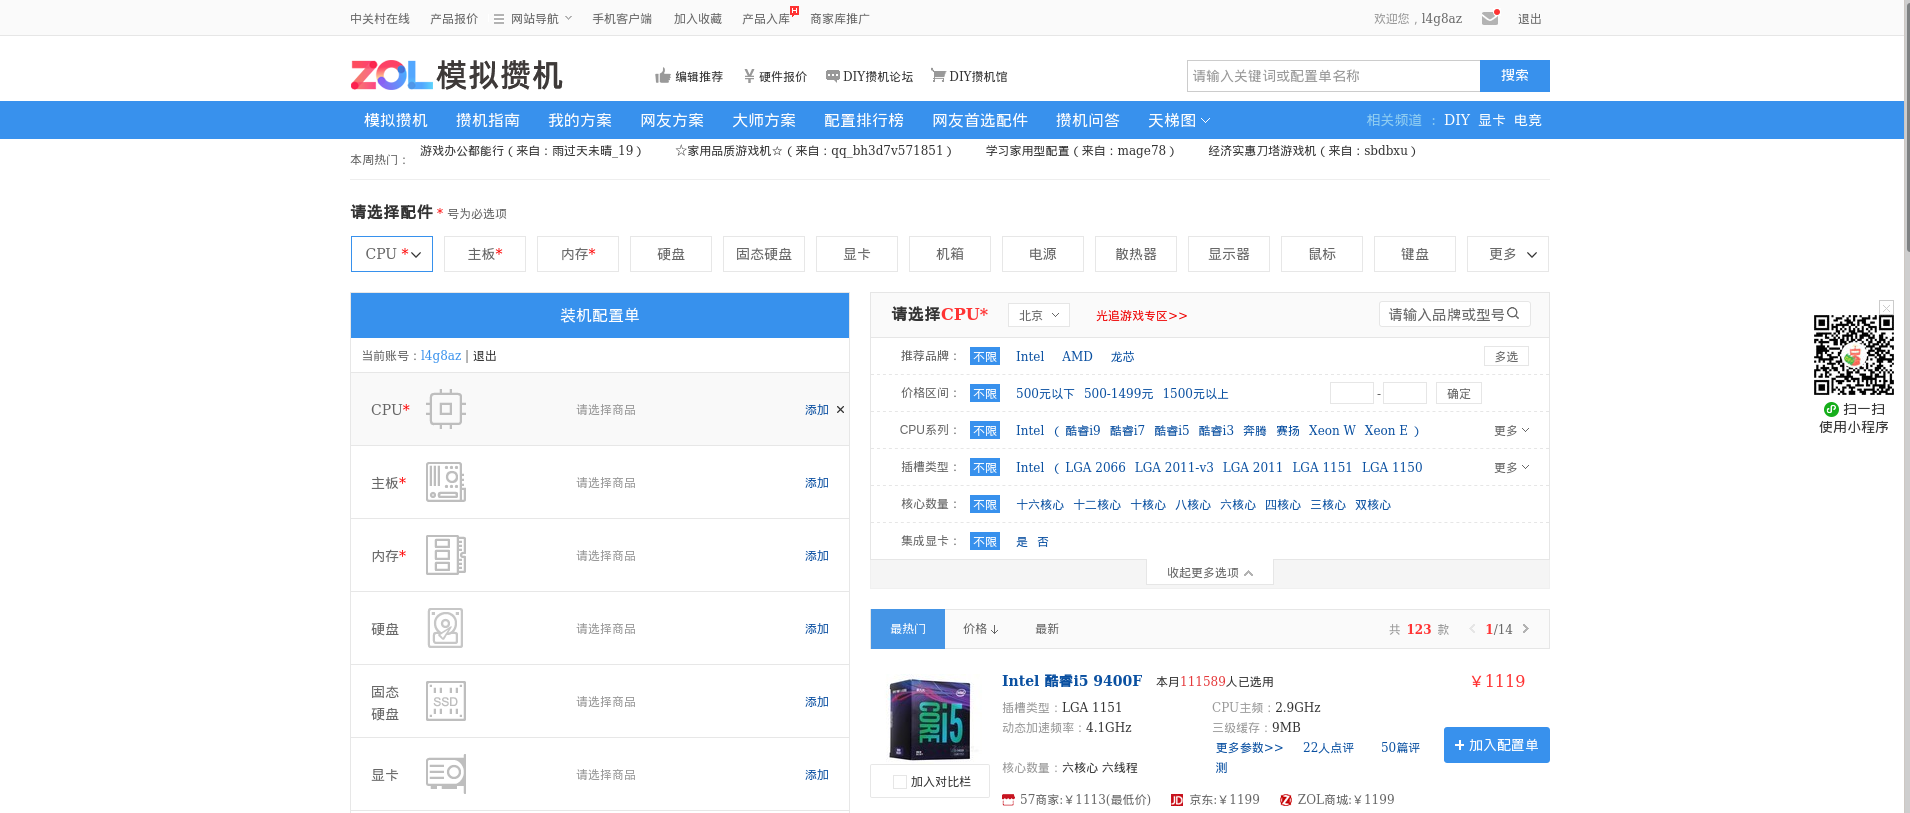This screenshot has width=1910, height=813.
Task: Open 配置排行榜 nav item
Action: coord(864,120)
